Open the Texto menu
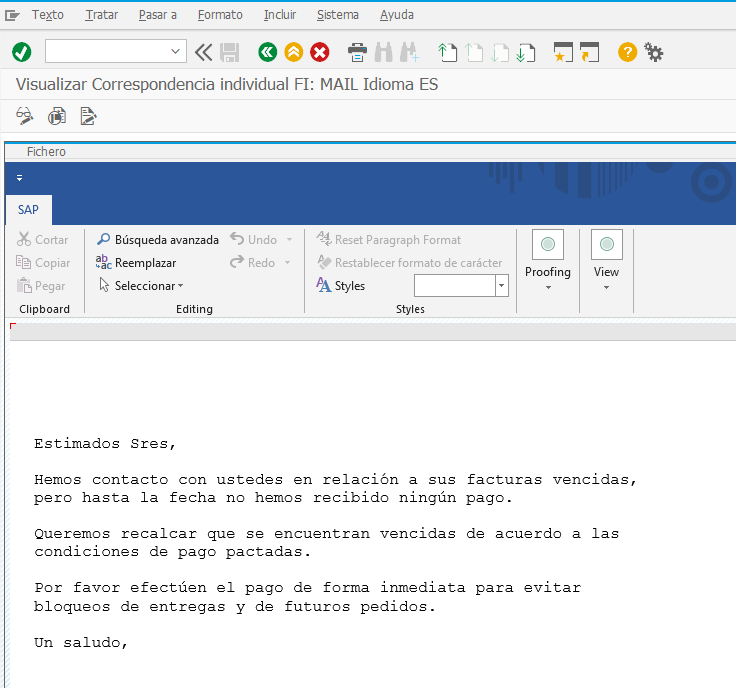 click(x=47, y=15)
